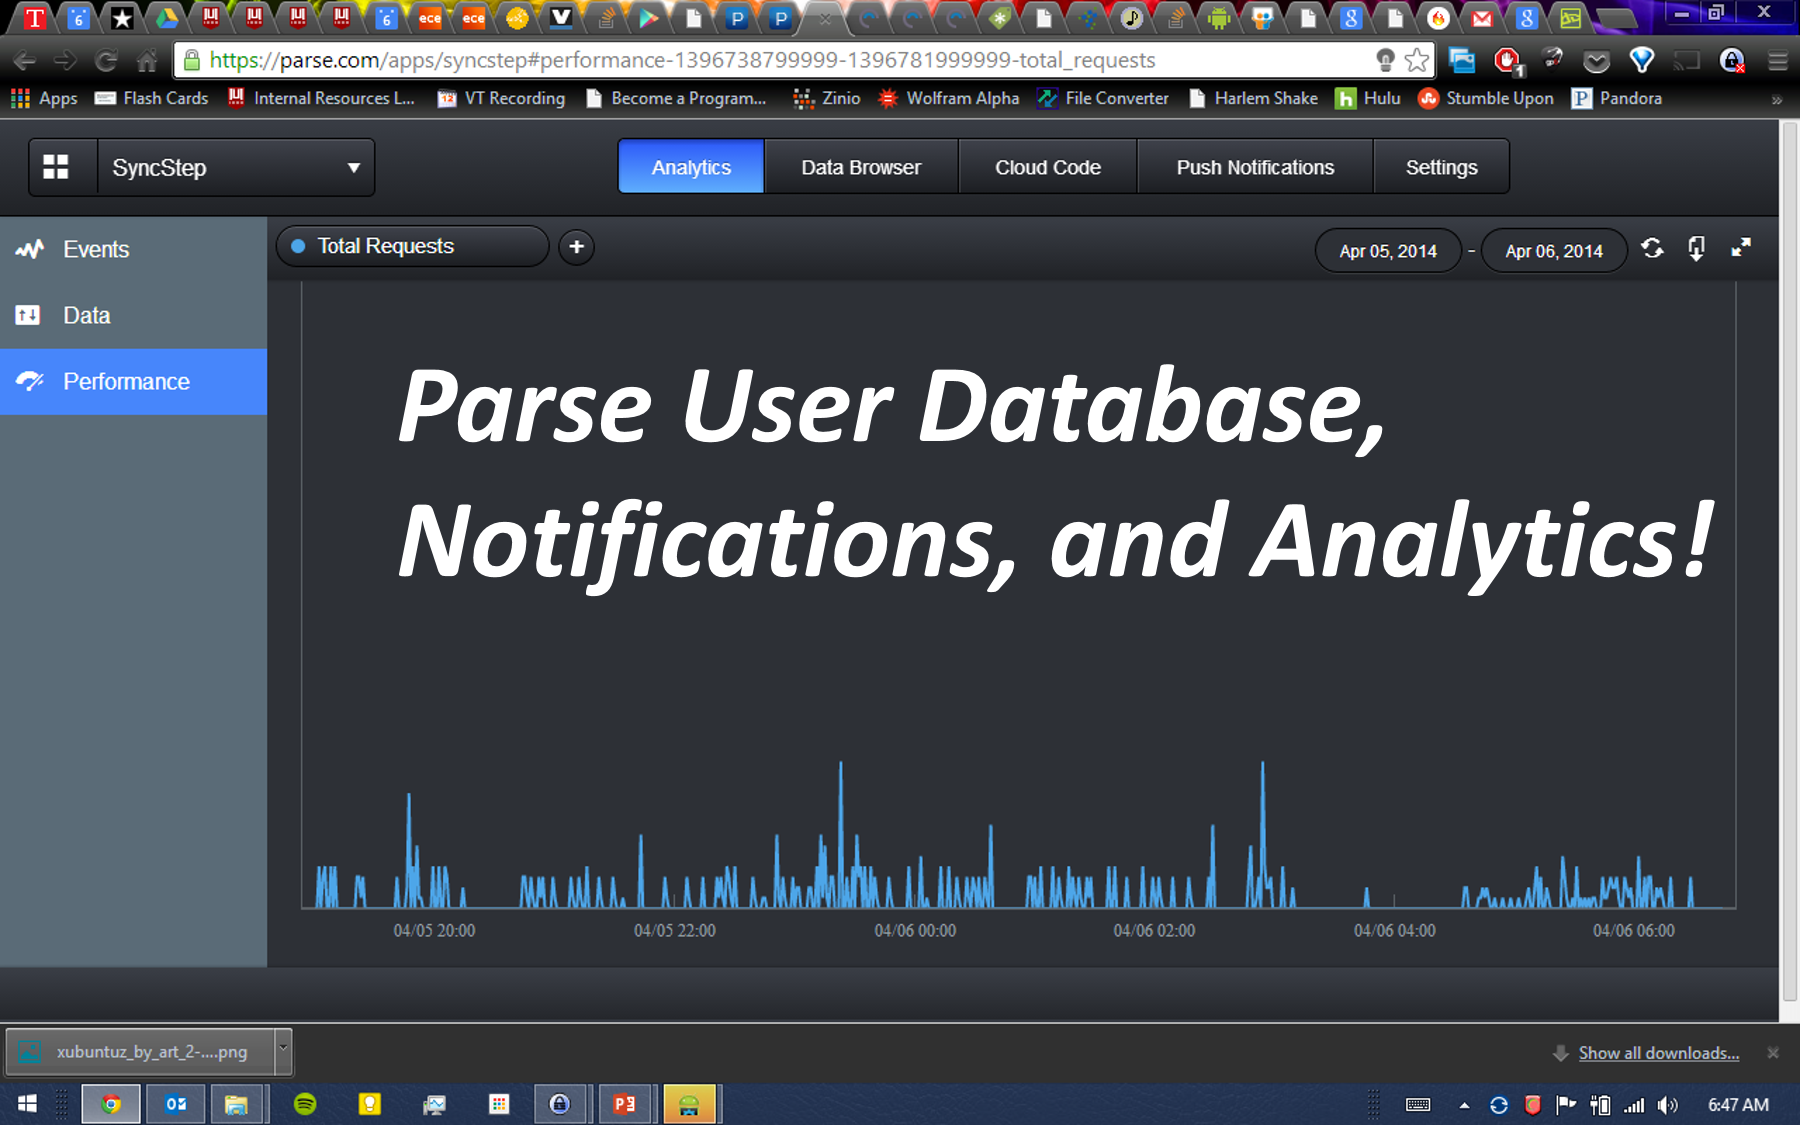Viewport: 1800px width, 1125px height.
Task: Open Events in the analytics sidebar
Action: (133, 249)
